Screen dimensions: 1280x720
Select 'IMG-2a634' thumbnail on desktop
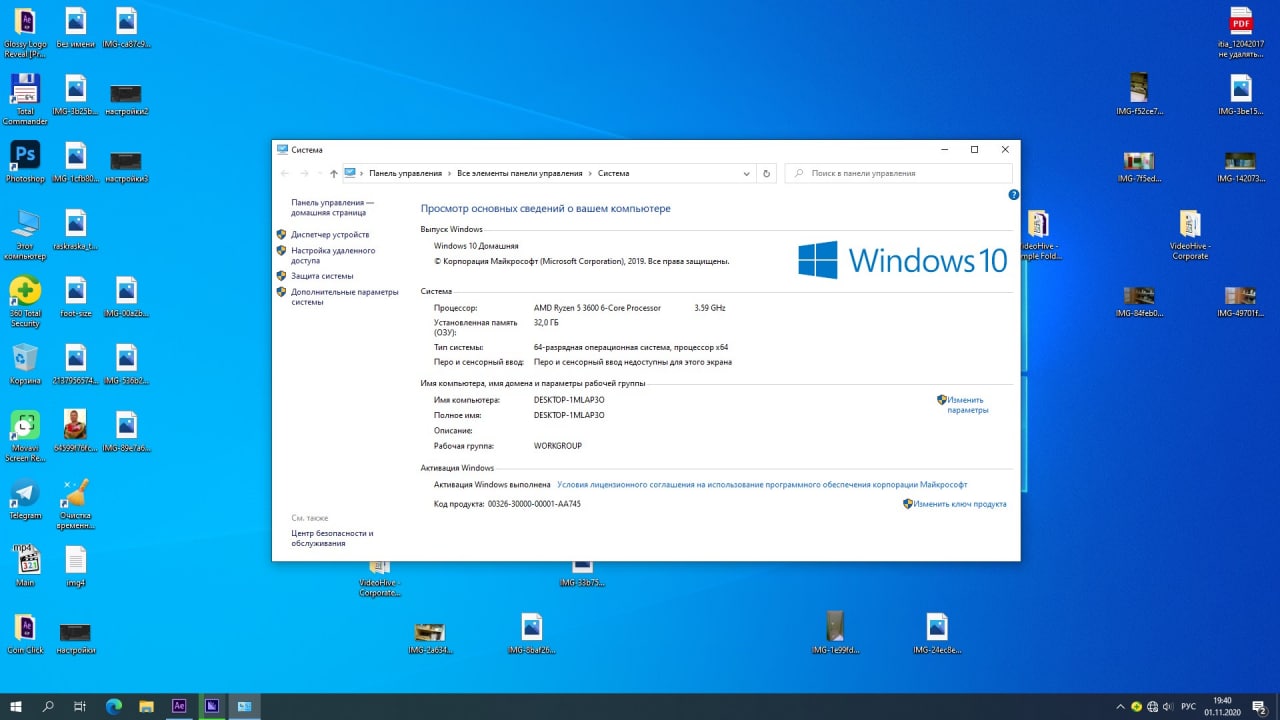point(429,637)
